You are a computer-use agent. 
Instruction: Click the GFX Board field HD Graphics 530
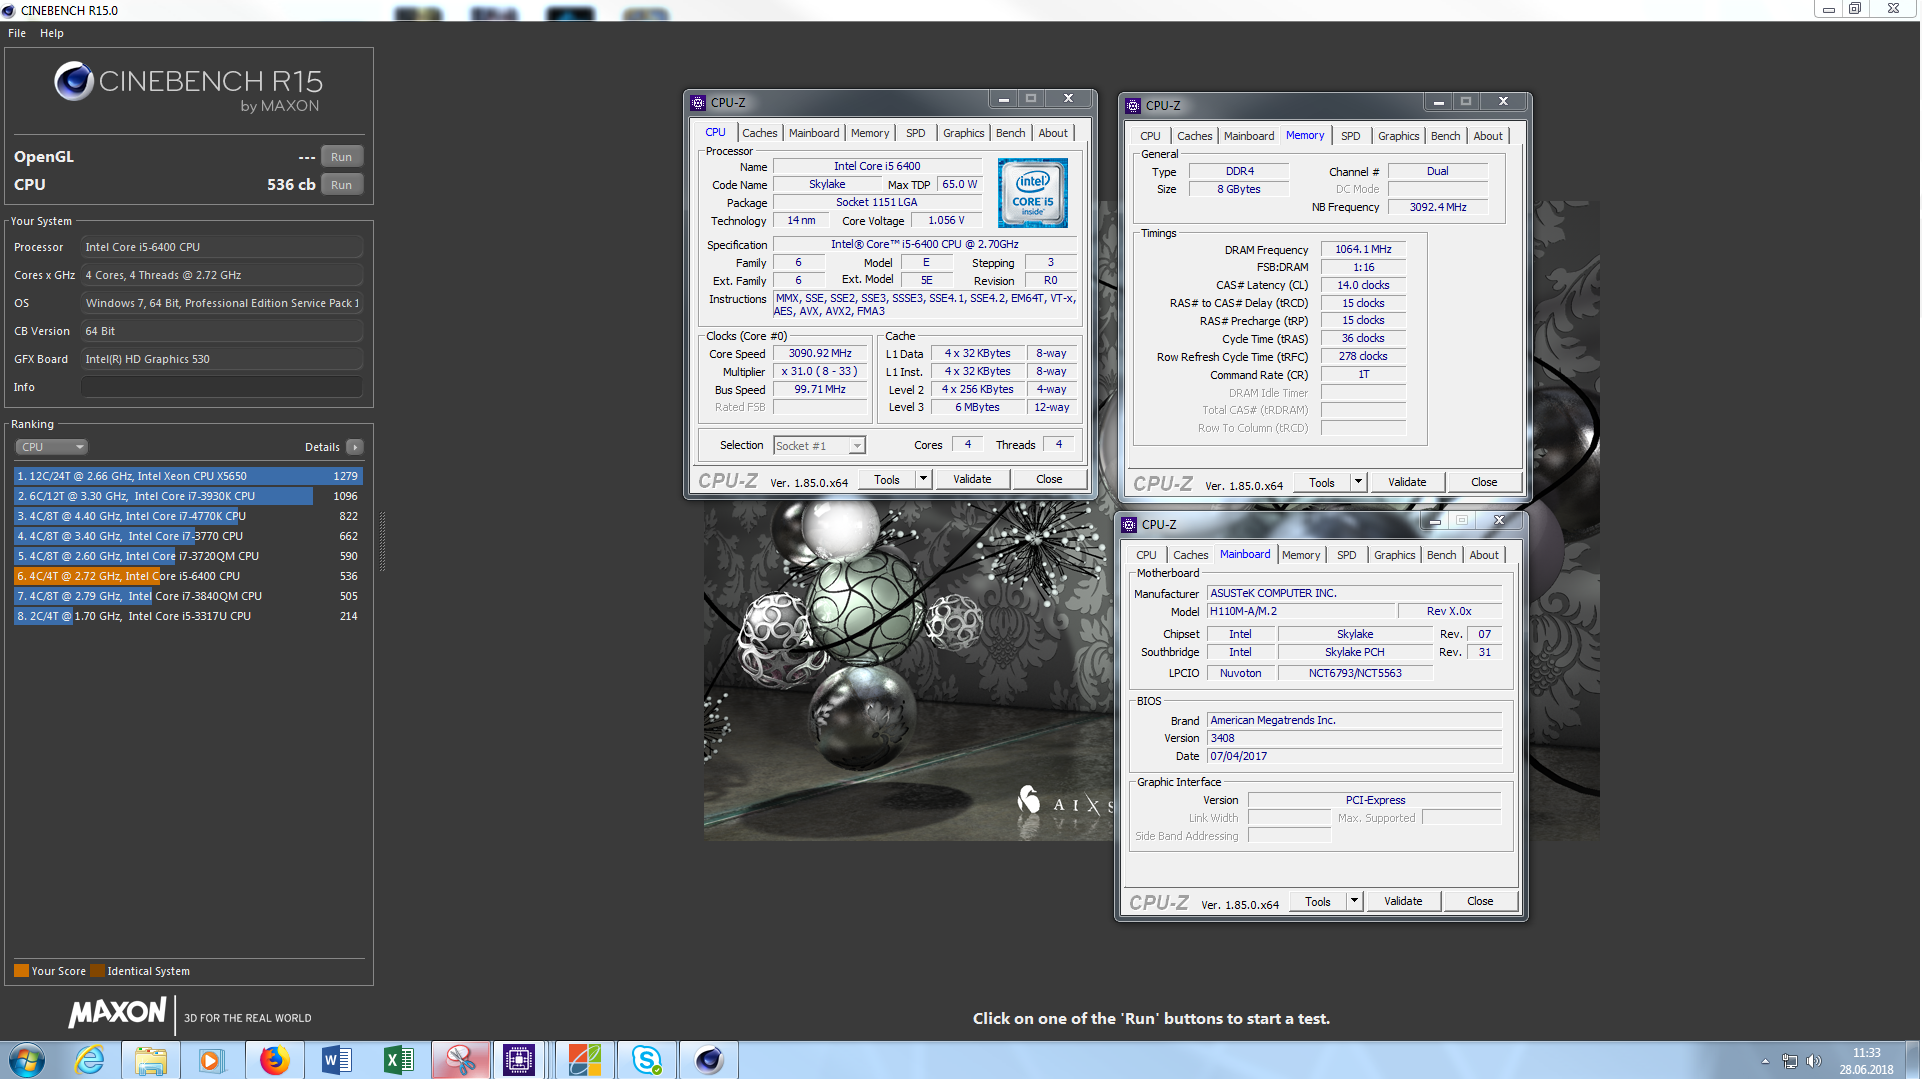222,359
